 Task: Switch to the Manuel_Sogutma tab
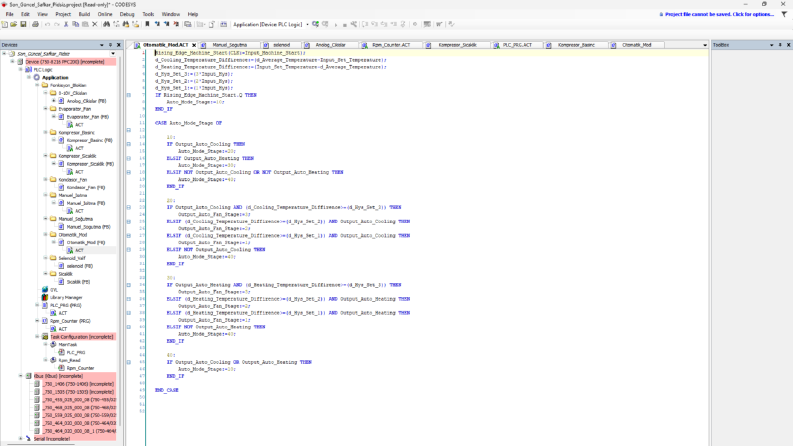click(x=230, y=45)
